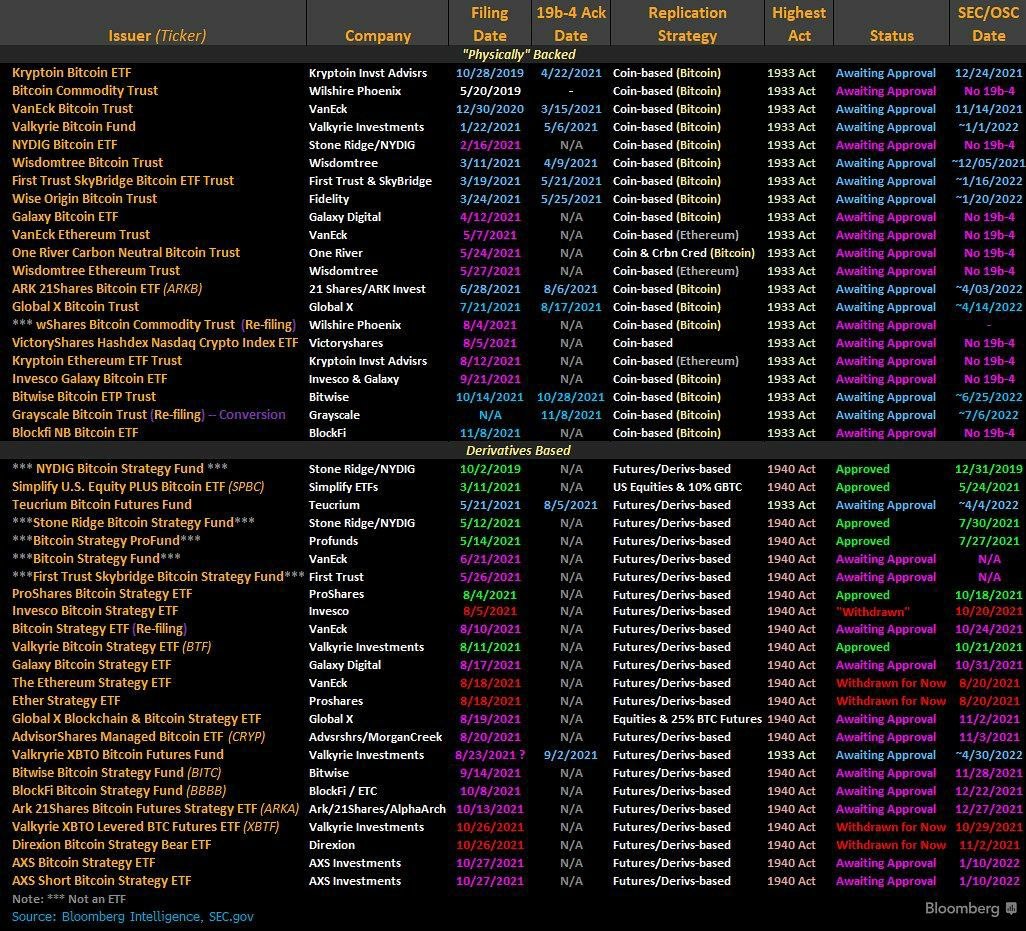This screenshot has height=931, width=1026.
Task: Click the Replication Strategy column header
Action: (687, 24)
